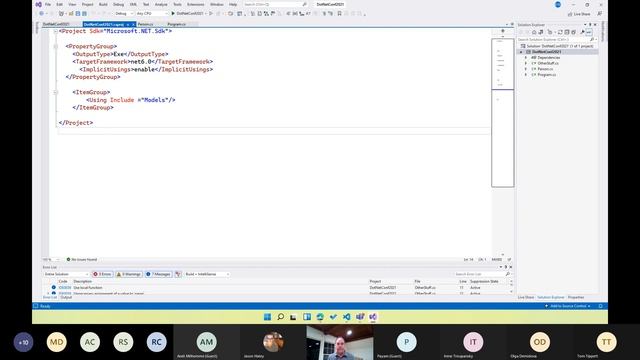This screenshot has width=640, height=360.
Task: Click Search Solution Explorer field
Action: [x=557, y=40]
